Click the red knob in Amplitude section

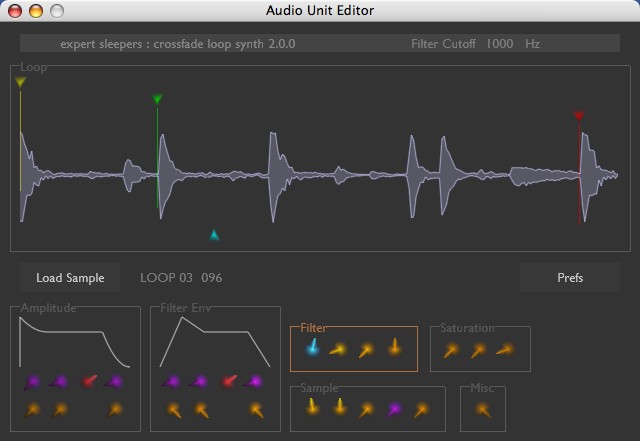(89, 381)
